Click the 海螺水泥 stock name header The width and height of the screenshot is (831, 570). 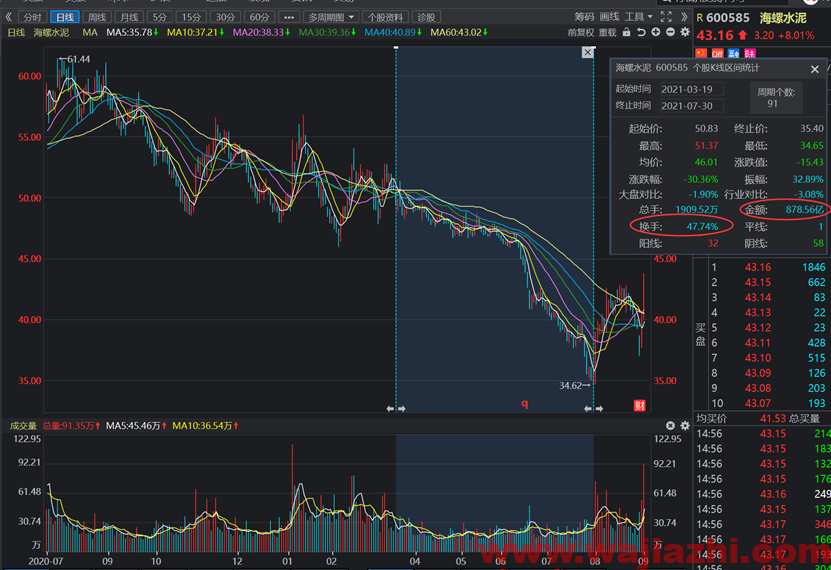coord(783,18)
